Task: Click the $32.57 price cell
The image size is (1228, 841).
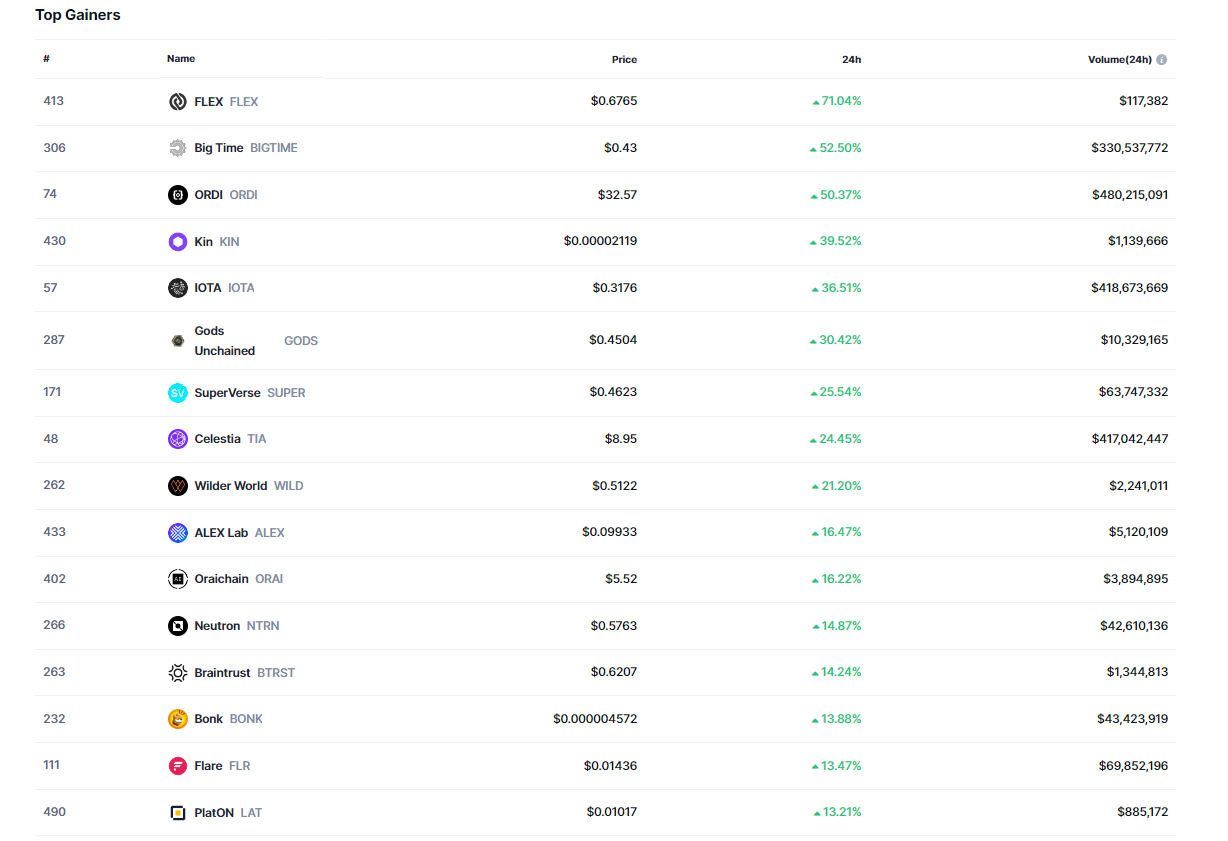Action: (x=617, y=195)
